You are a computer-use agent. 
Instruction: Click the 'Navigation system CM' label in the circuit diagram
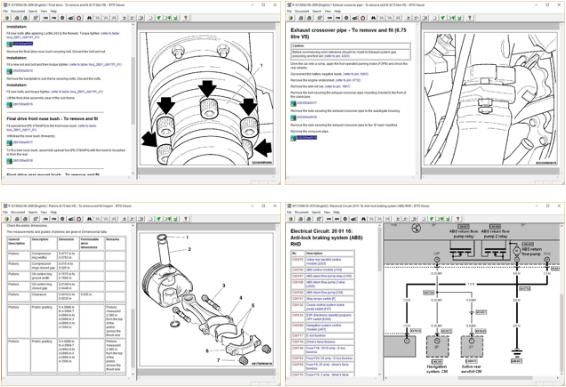[x=437, y=369]
